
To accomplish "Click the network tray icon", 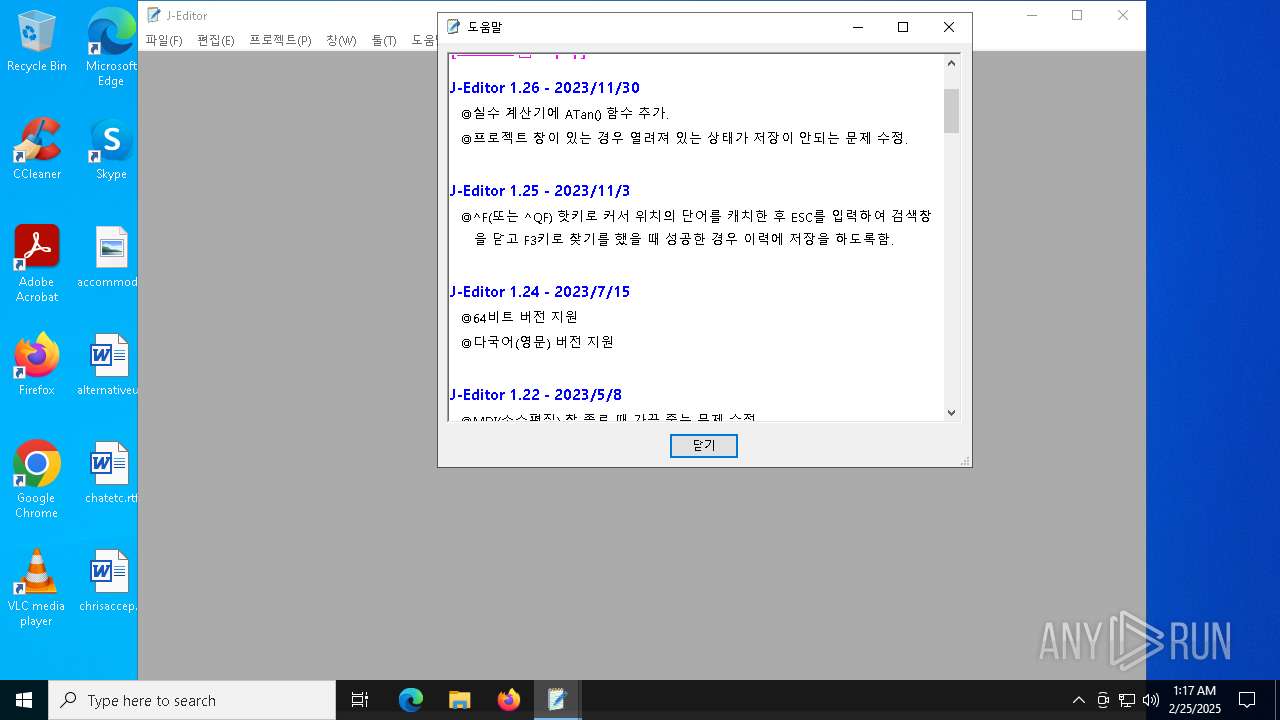I will pyautogui.click(x=1127, y=700).
